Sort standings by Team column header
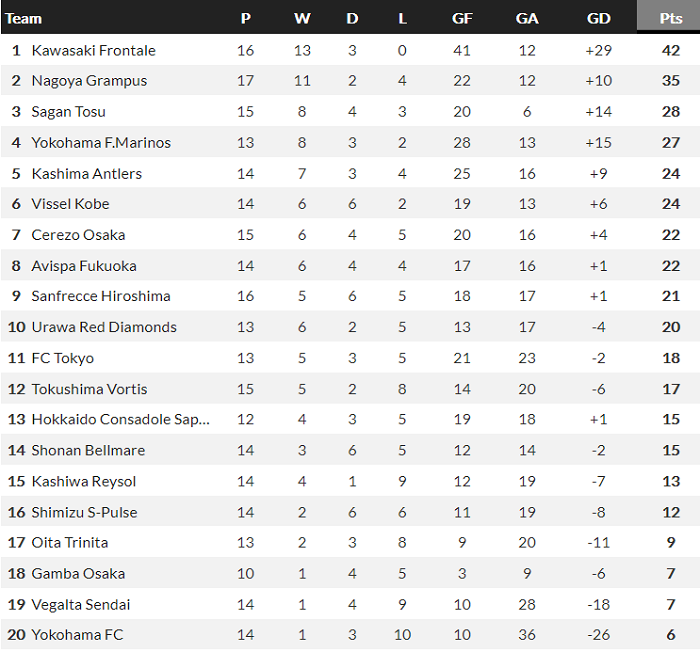This screenshot has width=700, height=652. pyautogui.click(x=24, y=18)
